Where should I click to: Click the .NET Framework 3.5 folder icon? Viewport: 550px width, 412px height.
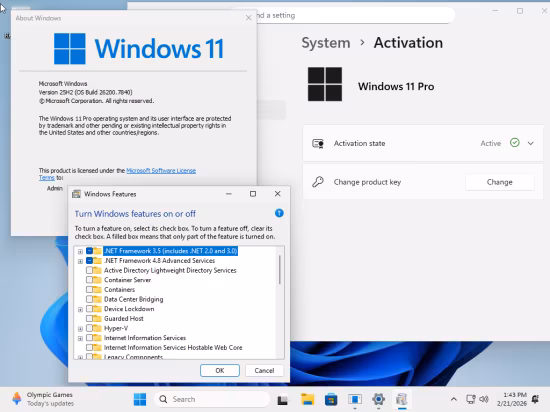(98, 251)
